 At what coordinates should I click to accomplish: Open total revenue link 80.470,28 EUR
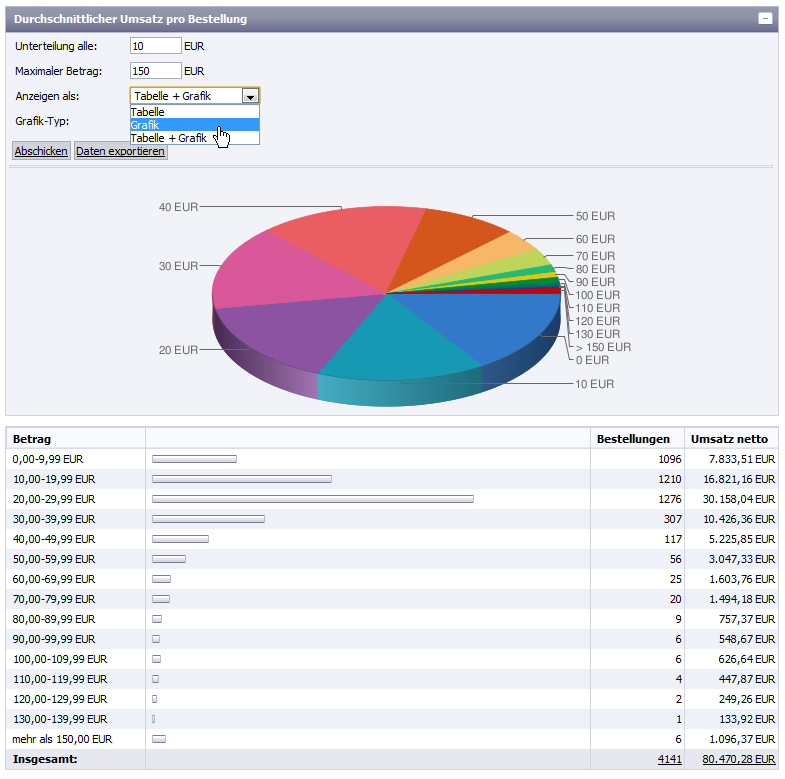(738, 759)
